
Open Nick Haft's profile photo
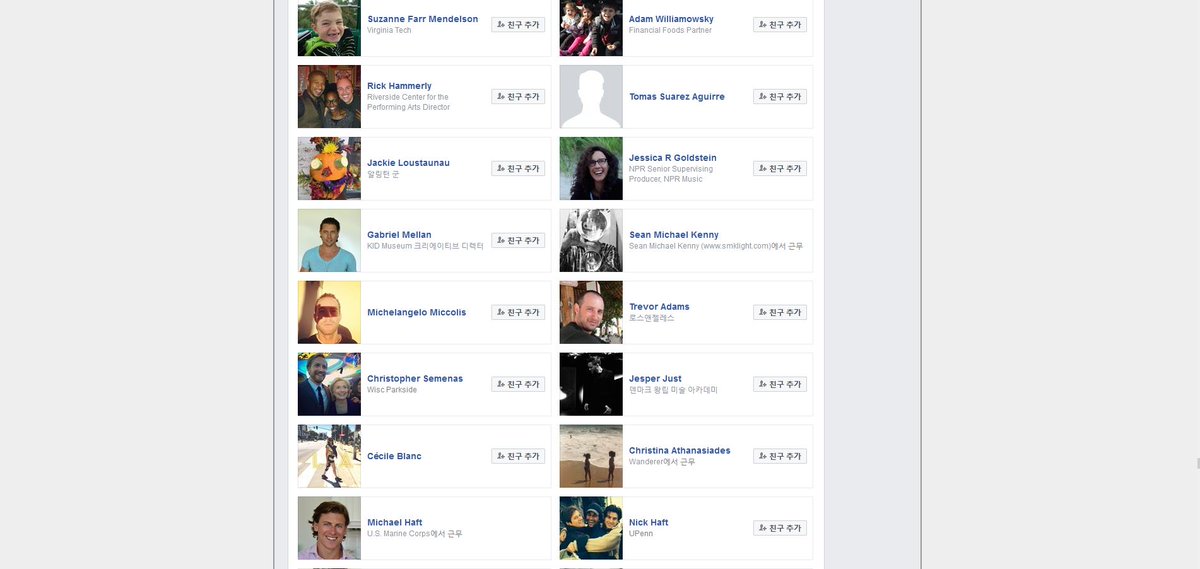tap(591, 528)
